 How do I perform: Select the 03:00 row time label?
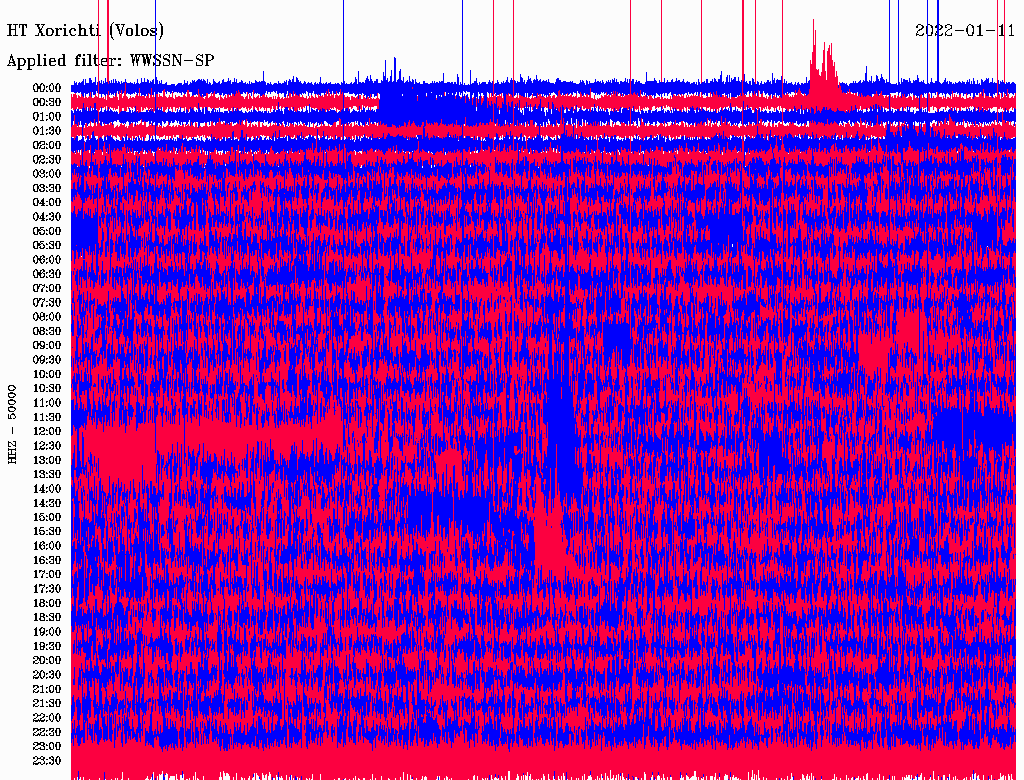coord(47,174)
